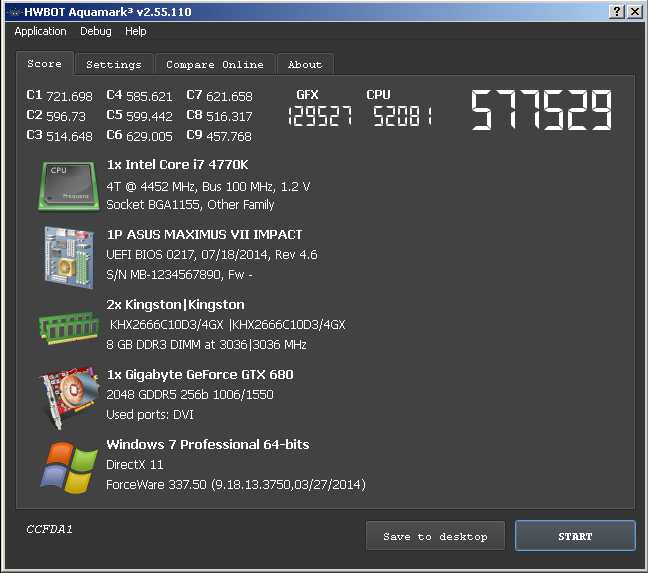Viewport: 648px width, 573px height.
Task: Click the CPU score value
Action: click(x=401, y=117)
